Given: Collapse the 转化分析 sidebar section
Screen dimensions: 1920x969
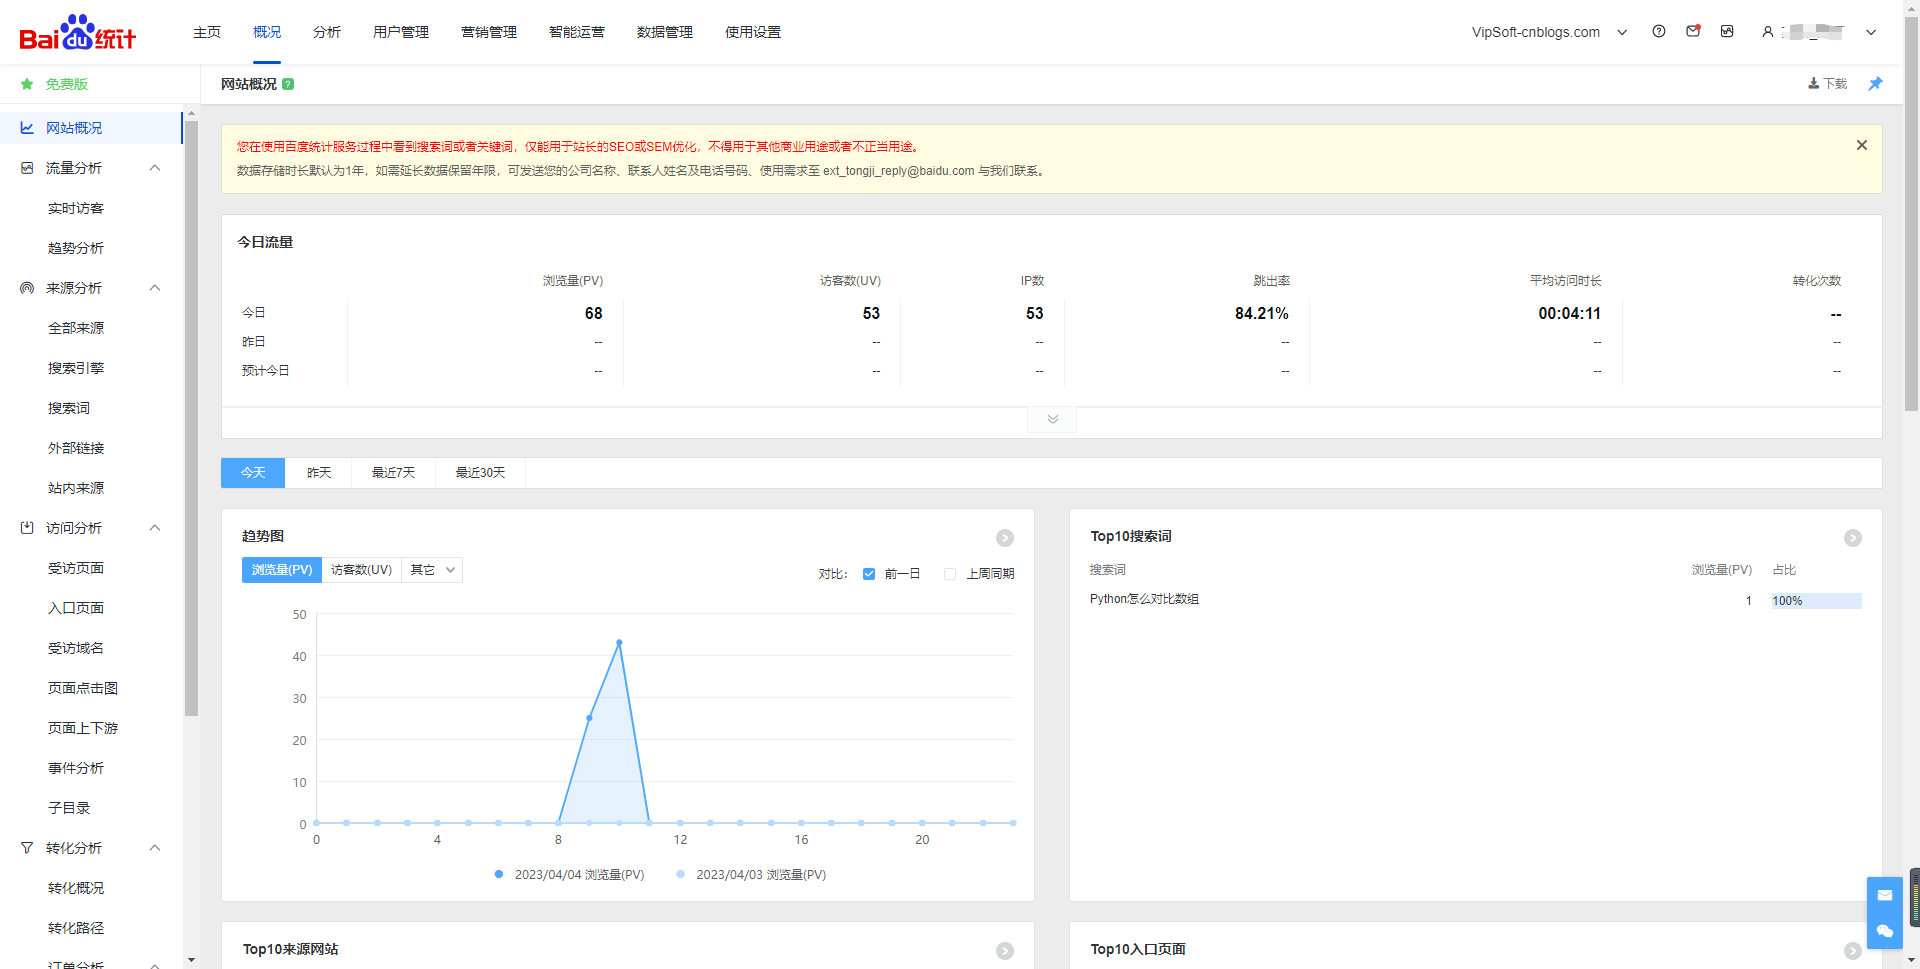Looking at the screenshot, I should point(155,848).
